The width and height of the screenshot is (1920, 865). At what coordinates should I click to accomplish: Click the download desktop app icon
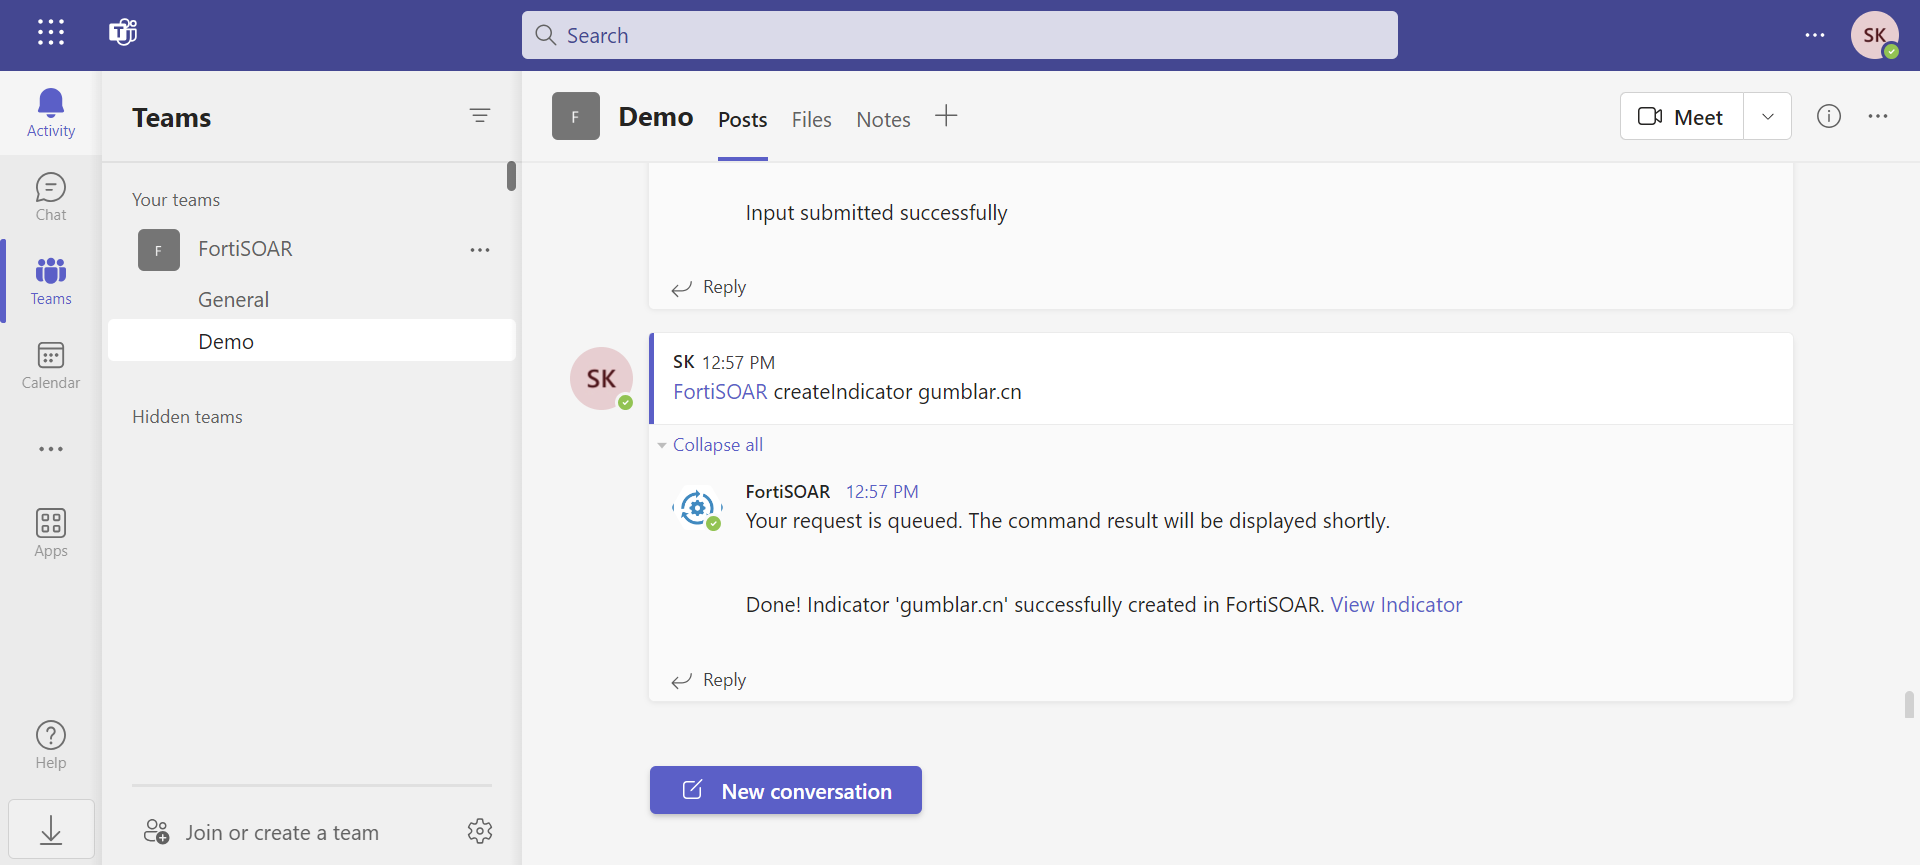(x=51, y=829)
